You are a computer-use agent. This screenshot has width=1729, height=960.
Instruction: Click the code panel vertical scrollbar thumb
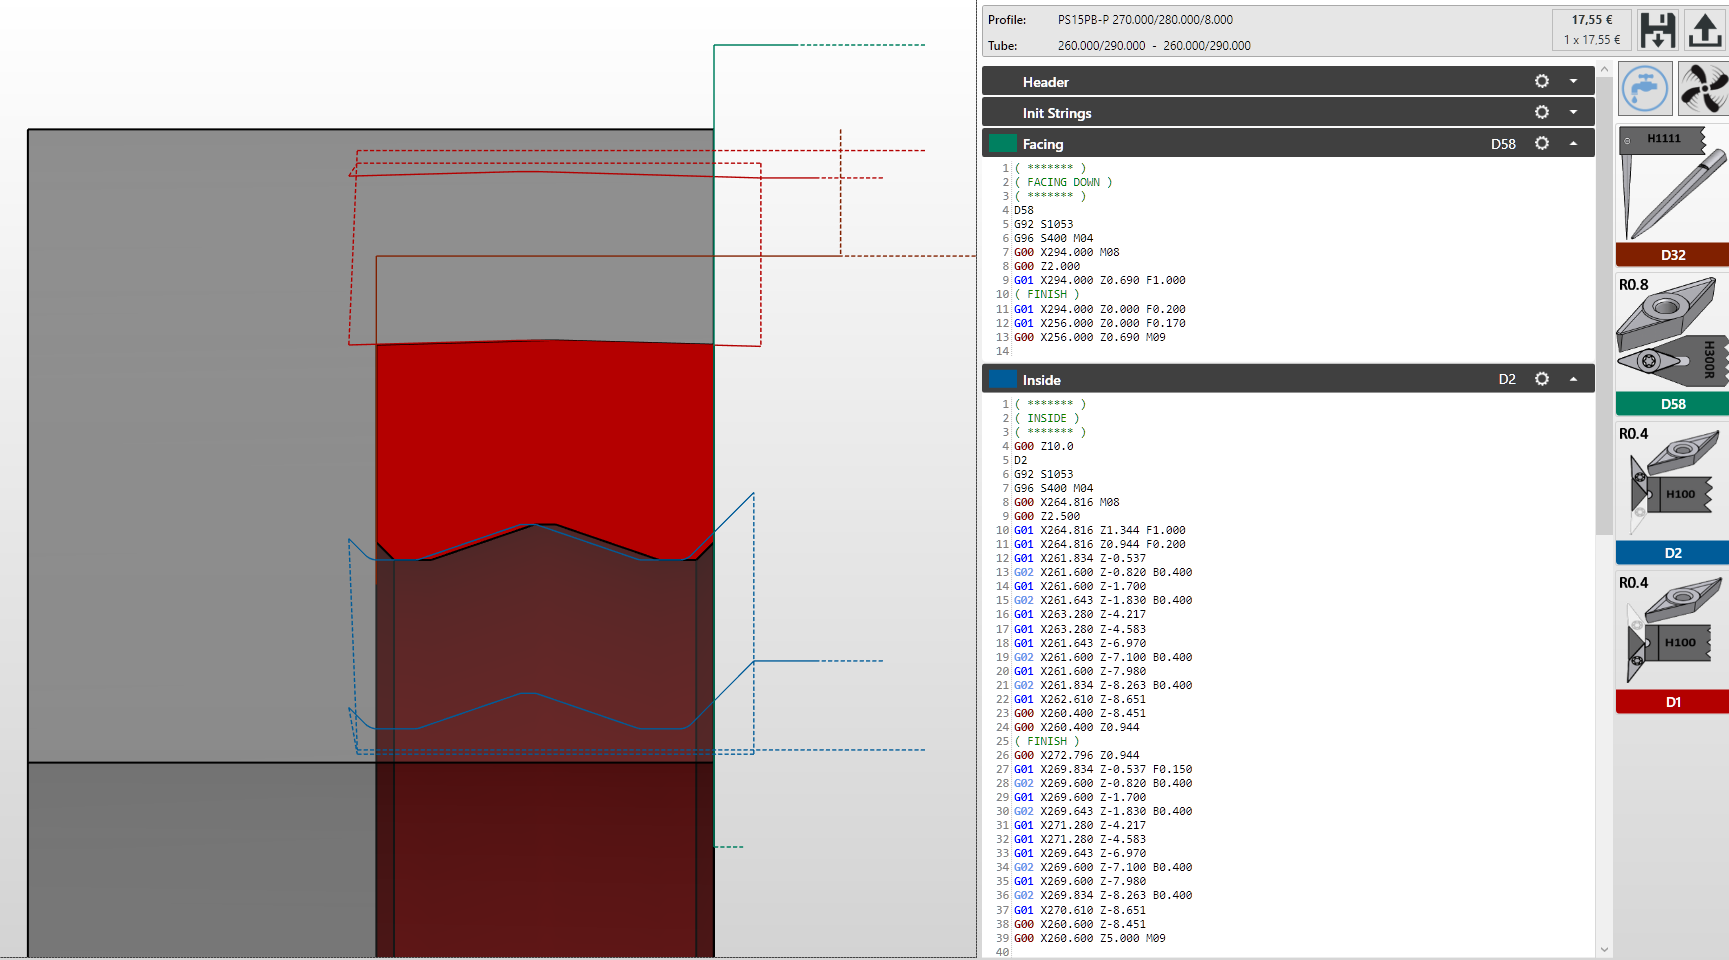click(x=1604, y=306)
